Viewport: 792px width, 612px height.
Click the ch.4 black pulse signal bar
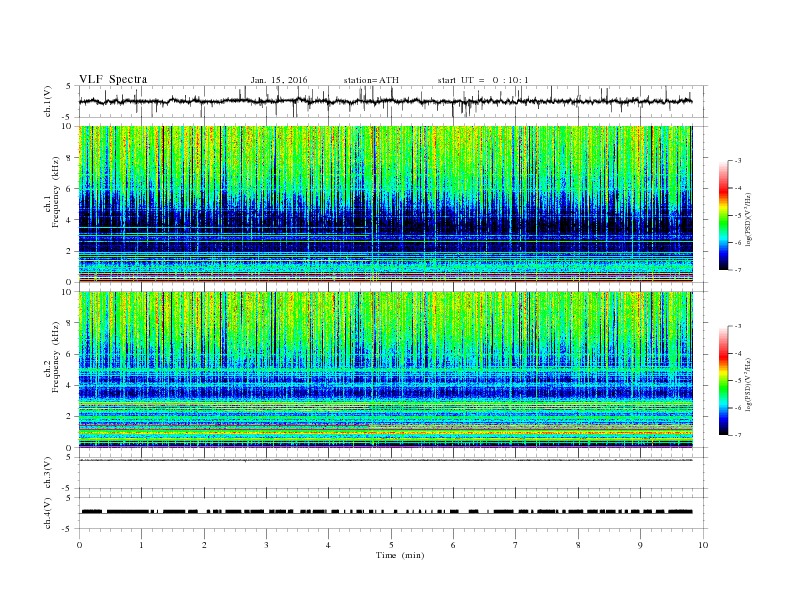(386, 512)
